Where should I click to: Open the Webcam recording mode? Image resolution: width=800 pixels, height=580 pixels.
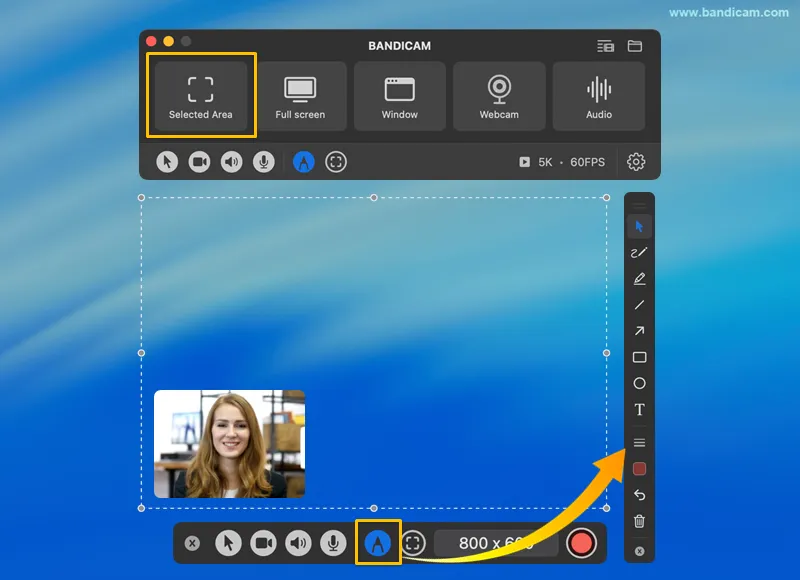click(499, 96)
